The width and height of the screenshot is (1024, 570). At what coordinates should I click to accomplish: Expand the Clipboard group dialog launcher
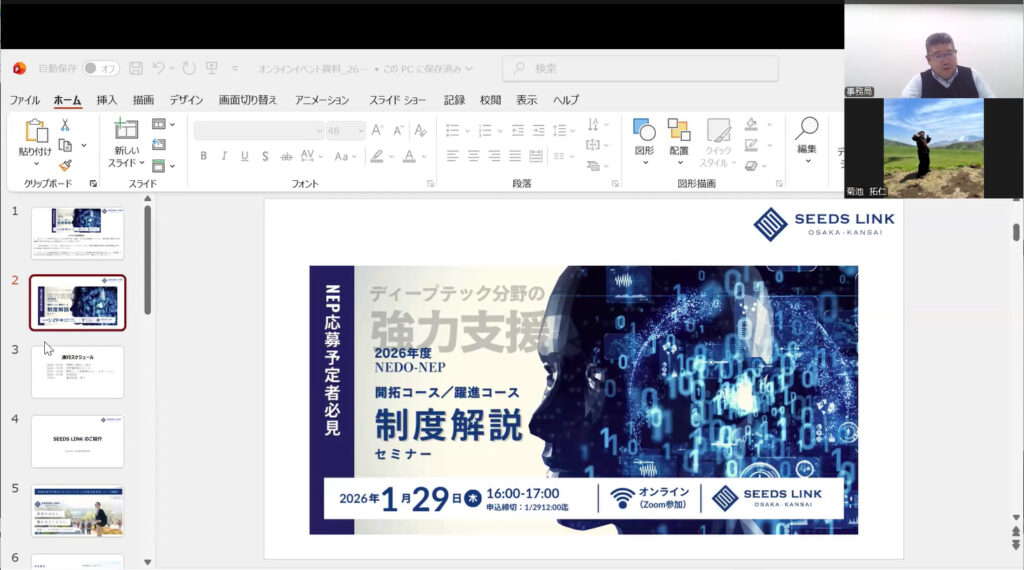click(93, 184)
